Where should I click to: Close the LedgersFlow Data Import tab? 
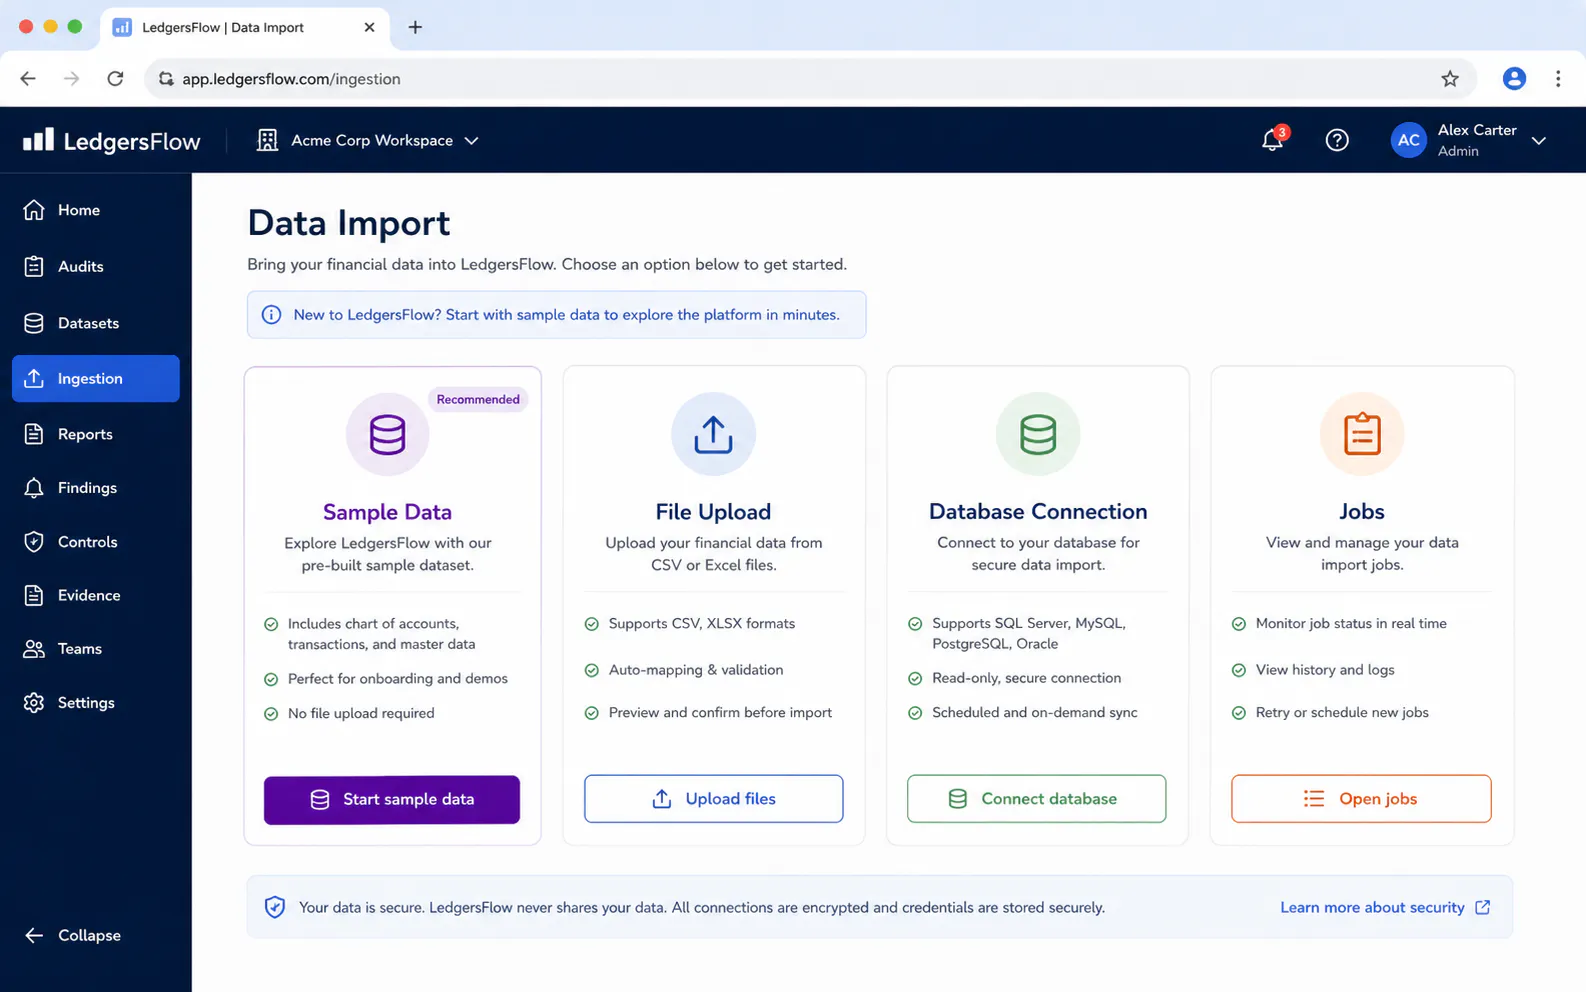[x=369, y=27]
